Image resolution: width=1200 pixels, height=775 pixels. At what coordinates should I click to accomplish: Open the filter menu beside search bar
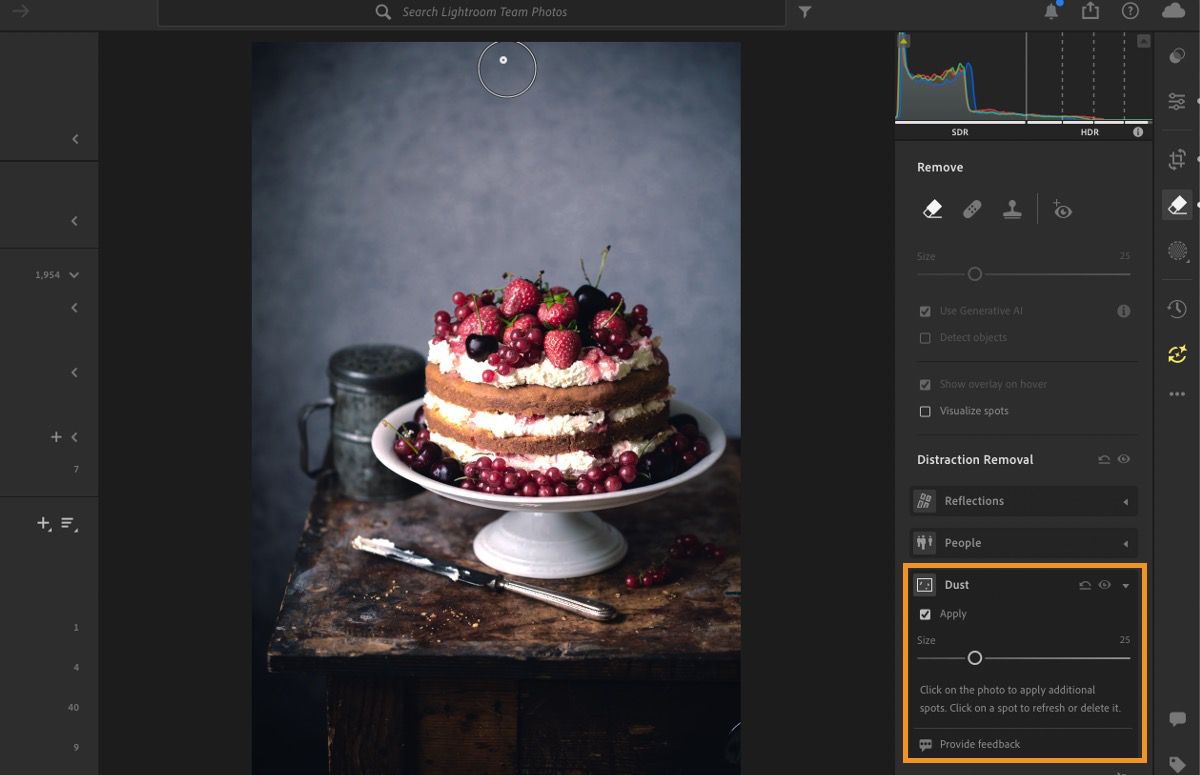point(805,12)
